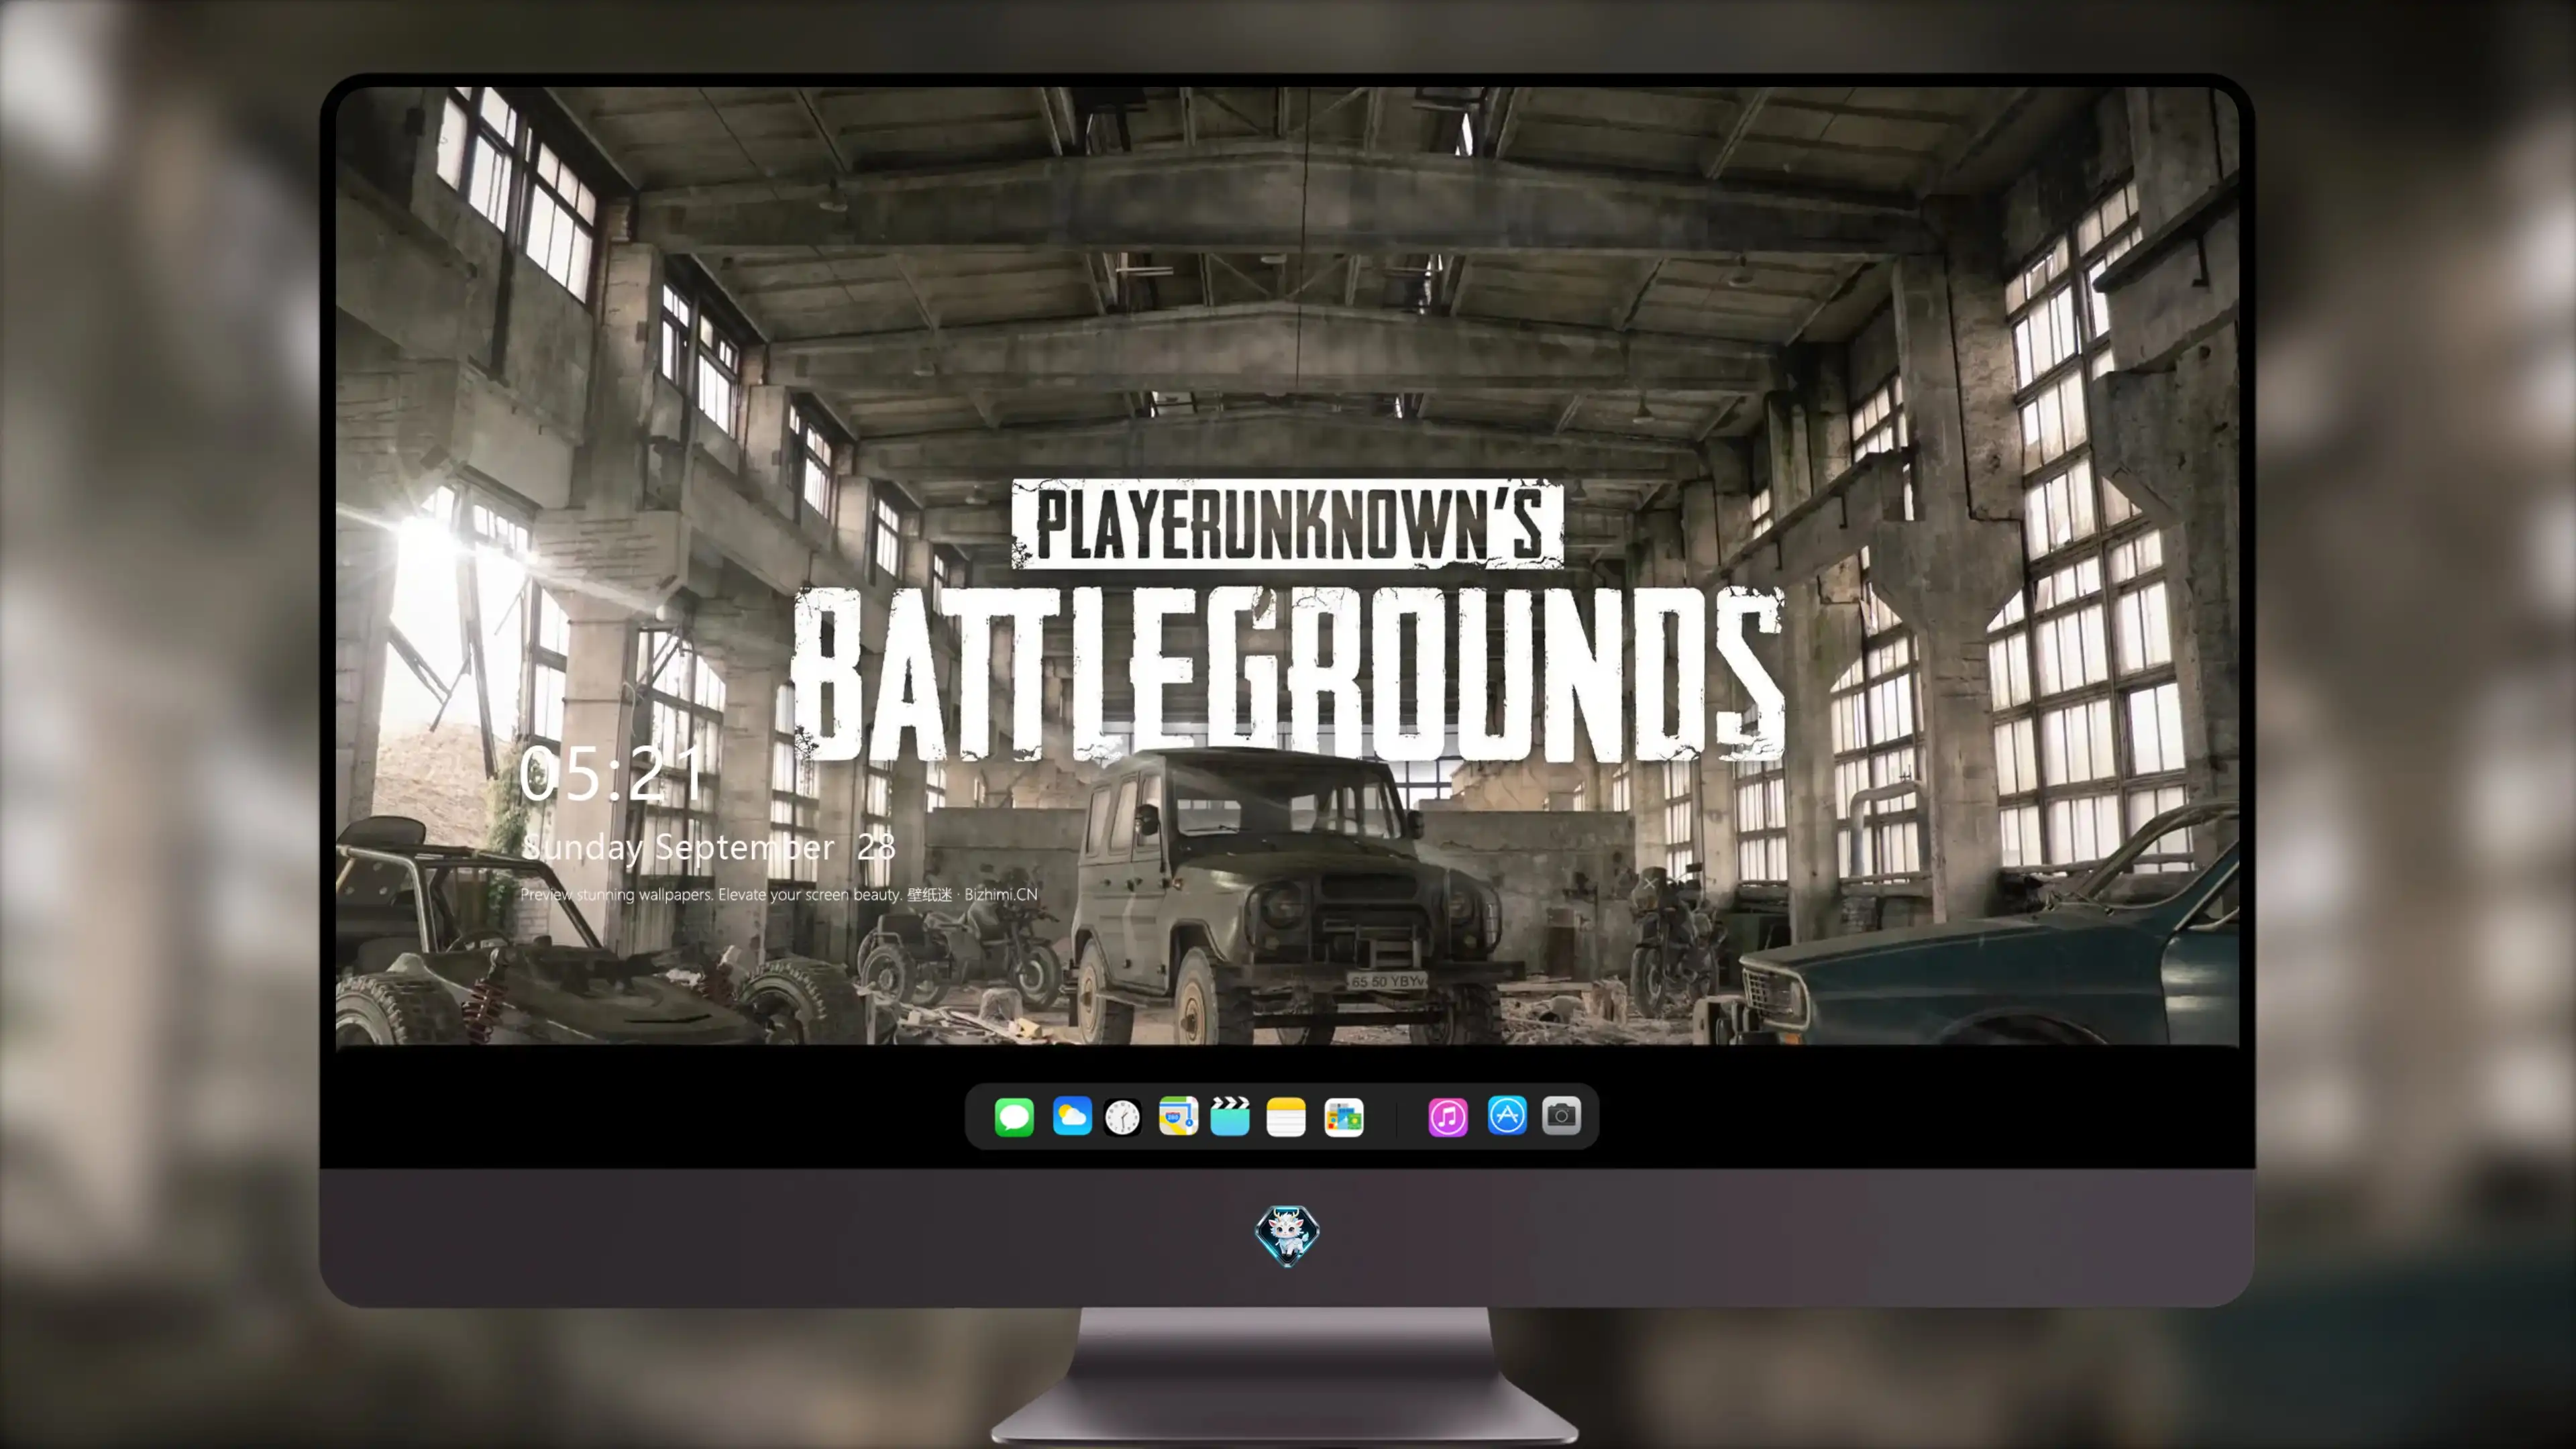Click the BATTLEGROUNDS logo text
This screenshot has width=2576, height=1449.
[x=1288, y=675]
